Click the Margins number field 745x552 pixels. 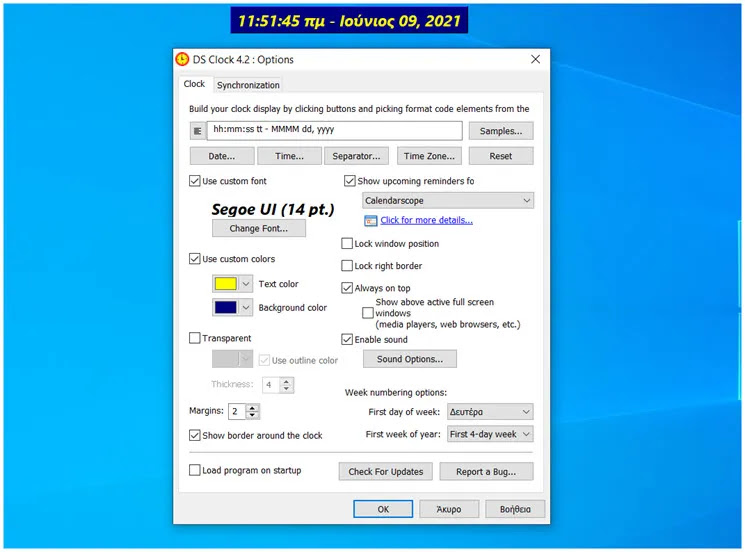[237, 411]
